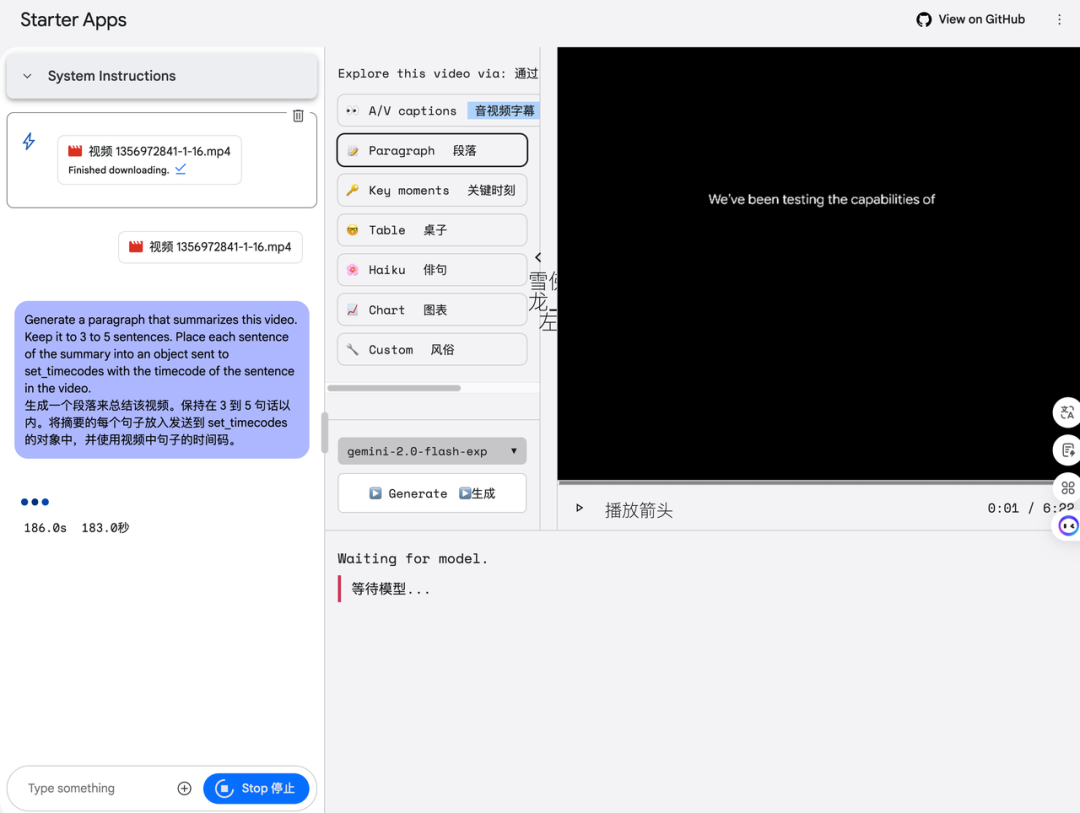Click the GitHub logo in the top bar

tap(923, 18)
